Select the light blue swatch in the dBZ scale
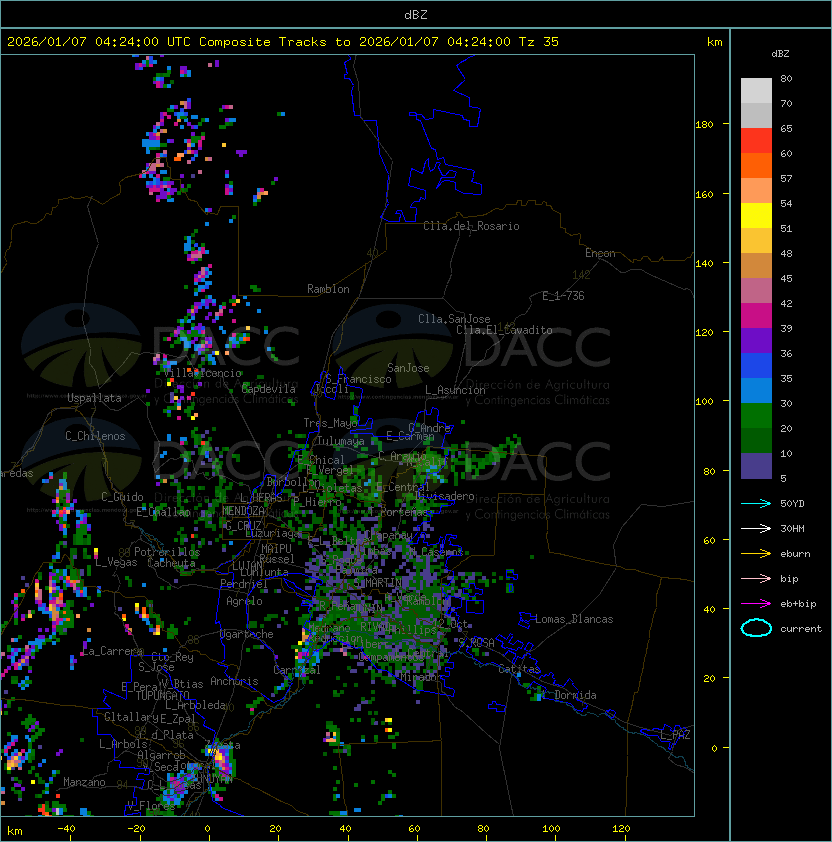 tap(756, 391)
